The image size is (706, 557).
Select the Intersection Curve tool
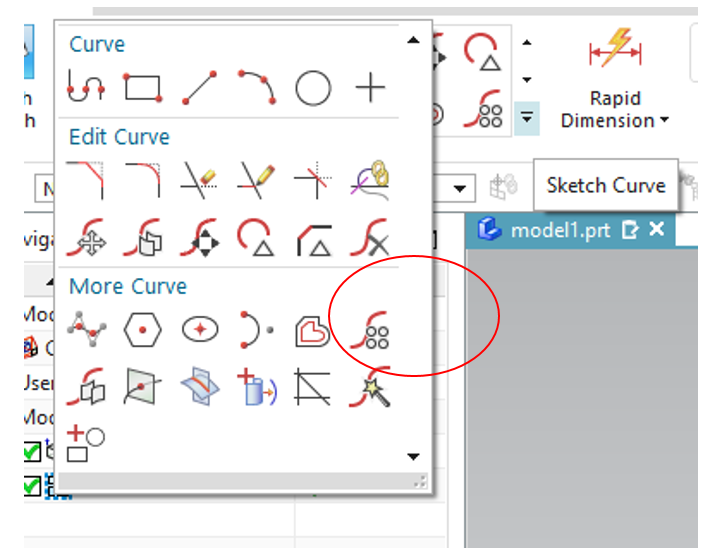(x=200, y=386)
